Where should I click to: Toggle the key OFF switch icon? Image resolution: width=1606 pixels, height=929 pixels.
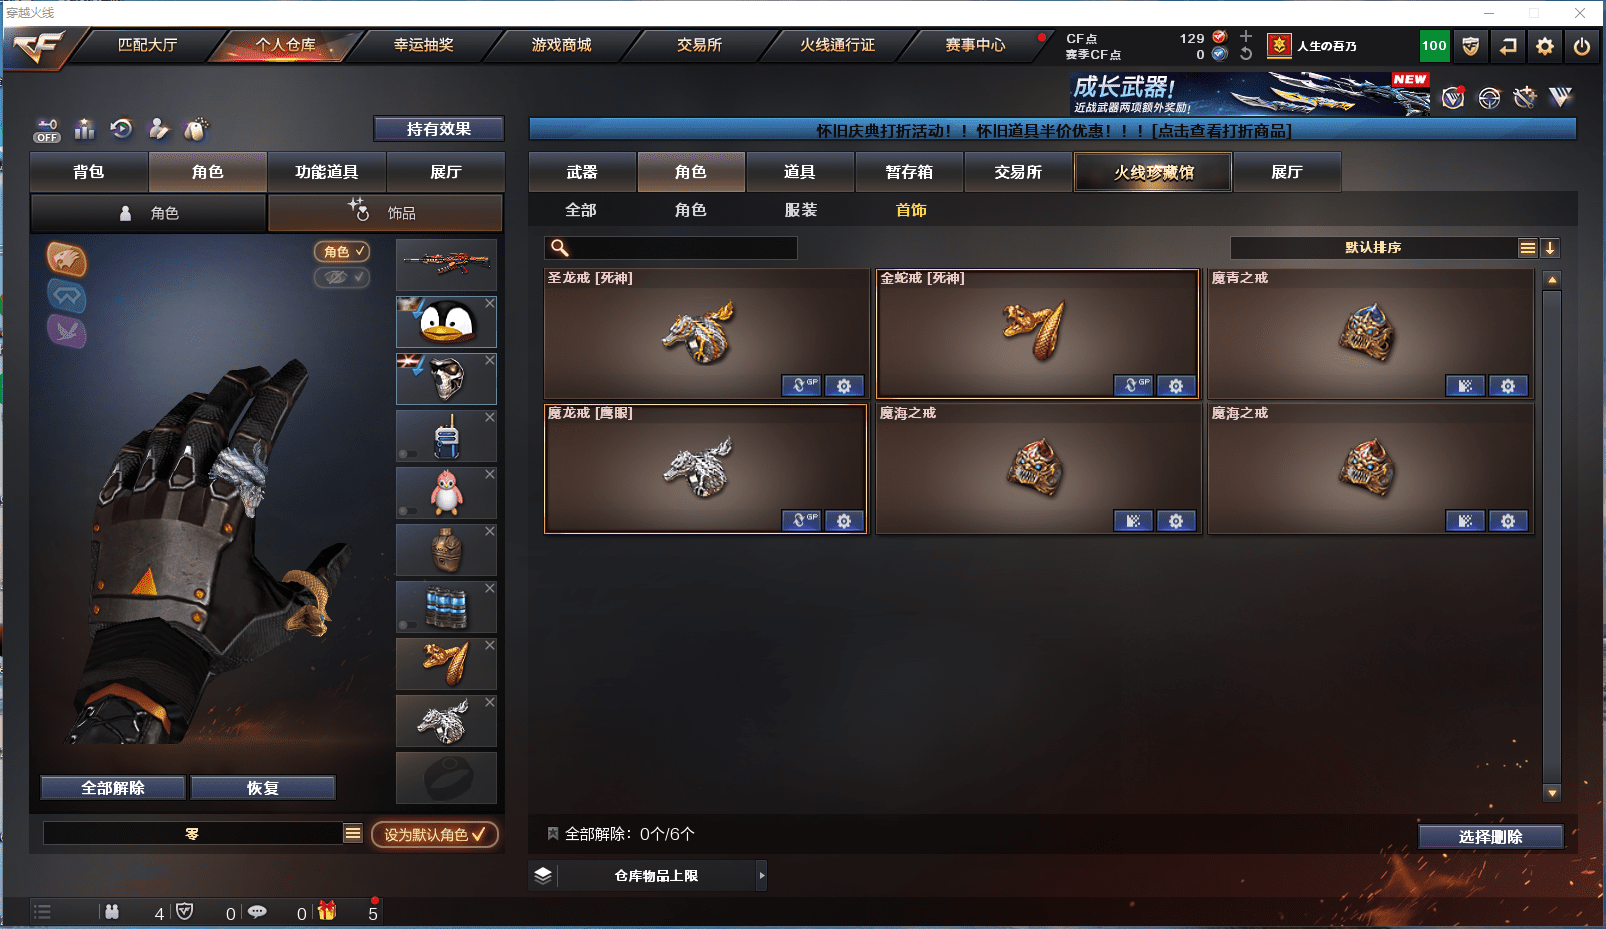(x=47, y=130)
